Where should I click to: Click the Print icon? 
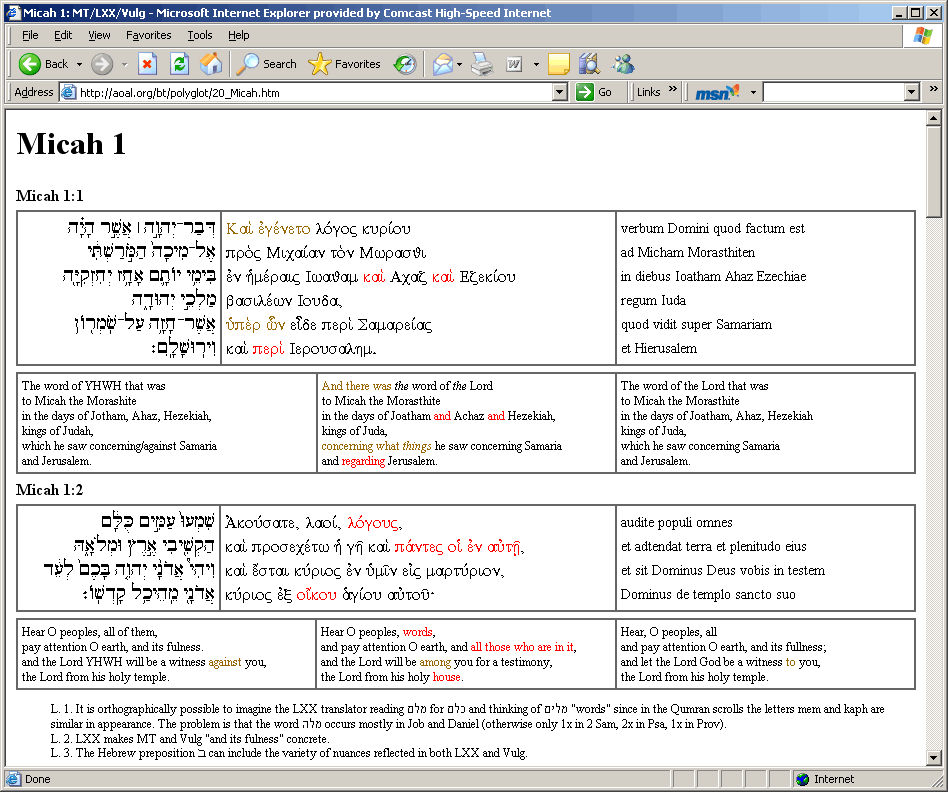click(x=482, y=64)
